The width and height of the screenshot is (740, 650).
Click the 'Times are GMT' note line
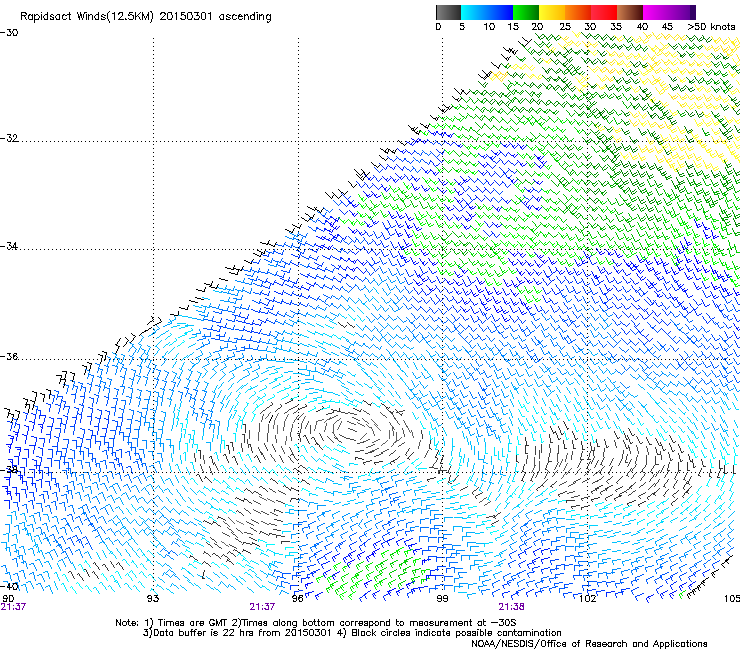(316, 623)
